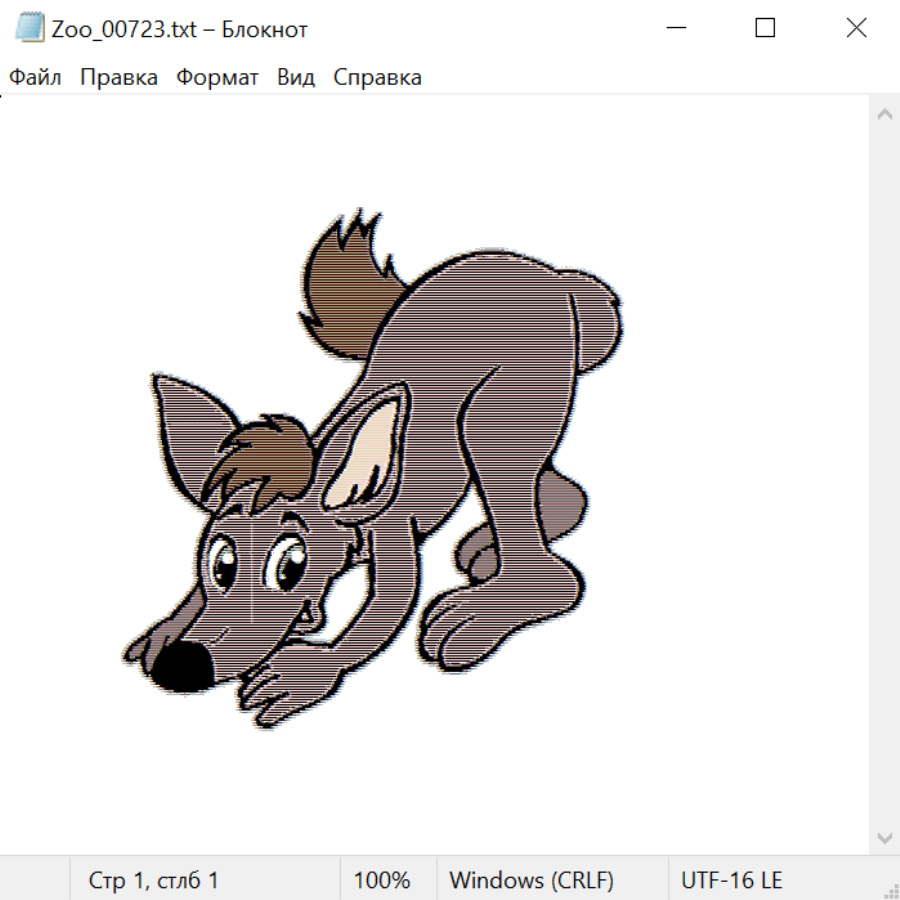Click the UTF-16 LE encoding indicator
This screenshot has width=900, height=900.
point(731,880)
